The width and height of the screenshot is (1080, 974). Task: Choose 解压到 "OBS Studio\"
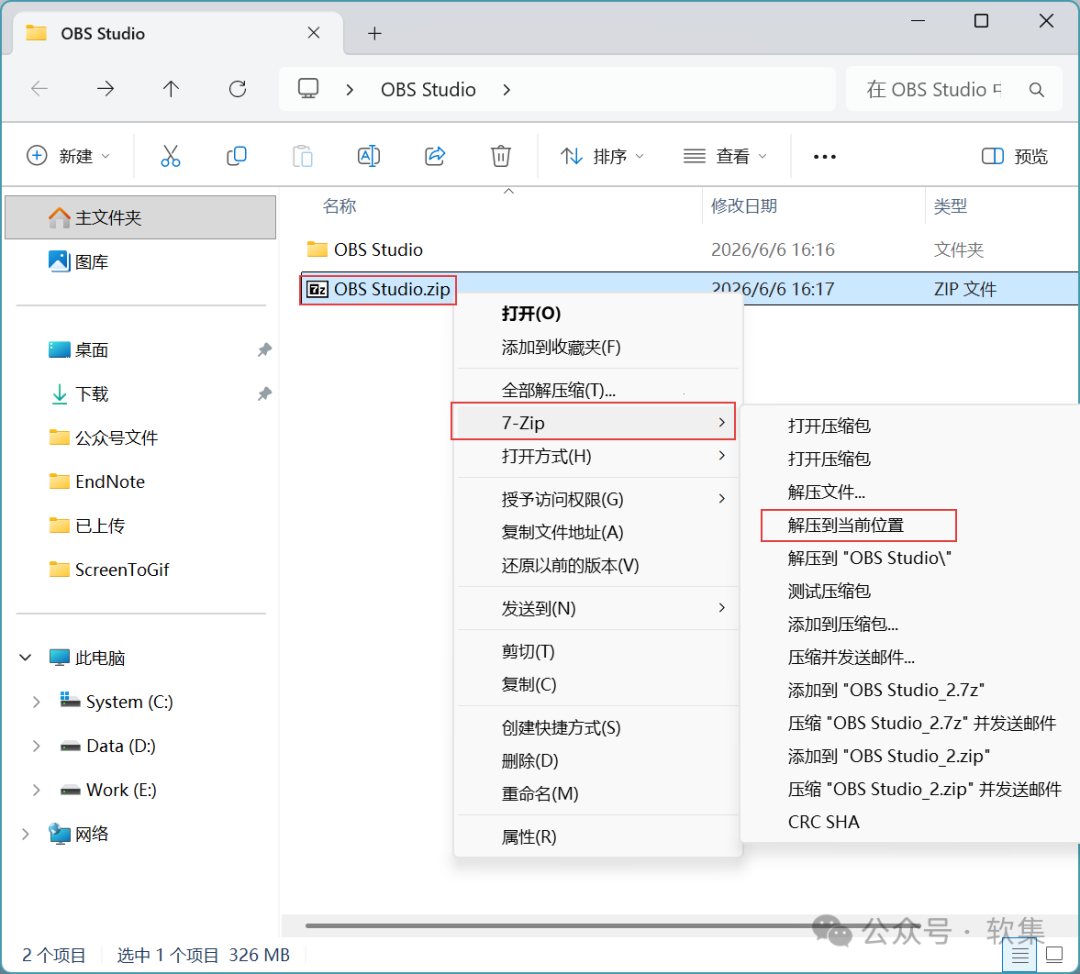click(869, 558)
